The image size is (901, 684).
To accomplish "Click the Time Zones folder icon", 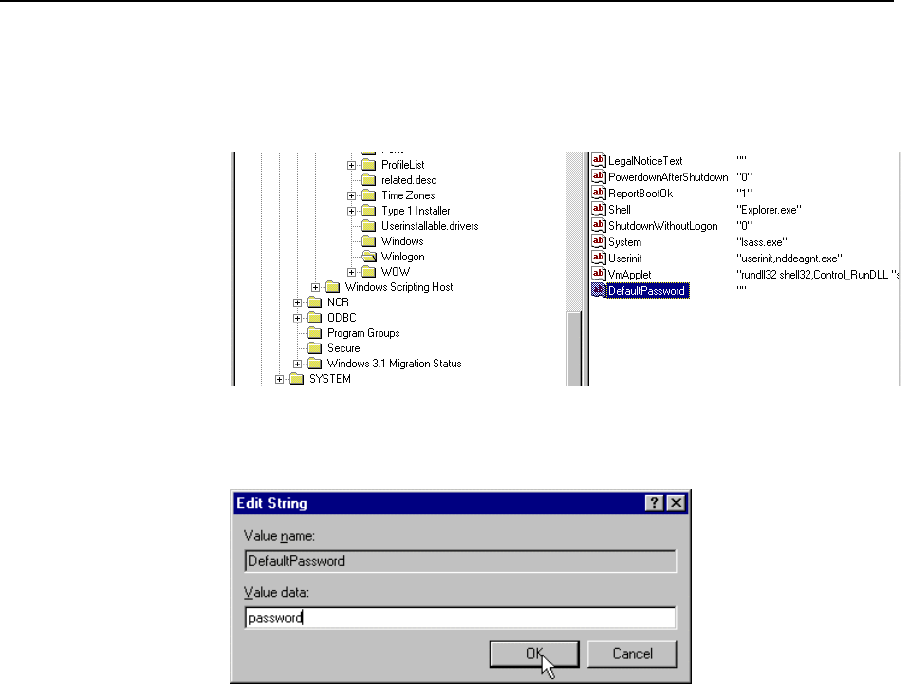I will (x=368, y=195).
